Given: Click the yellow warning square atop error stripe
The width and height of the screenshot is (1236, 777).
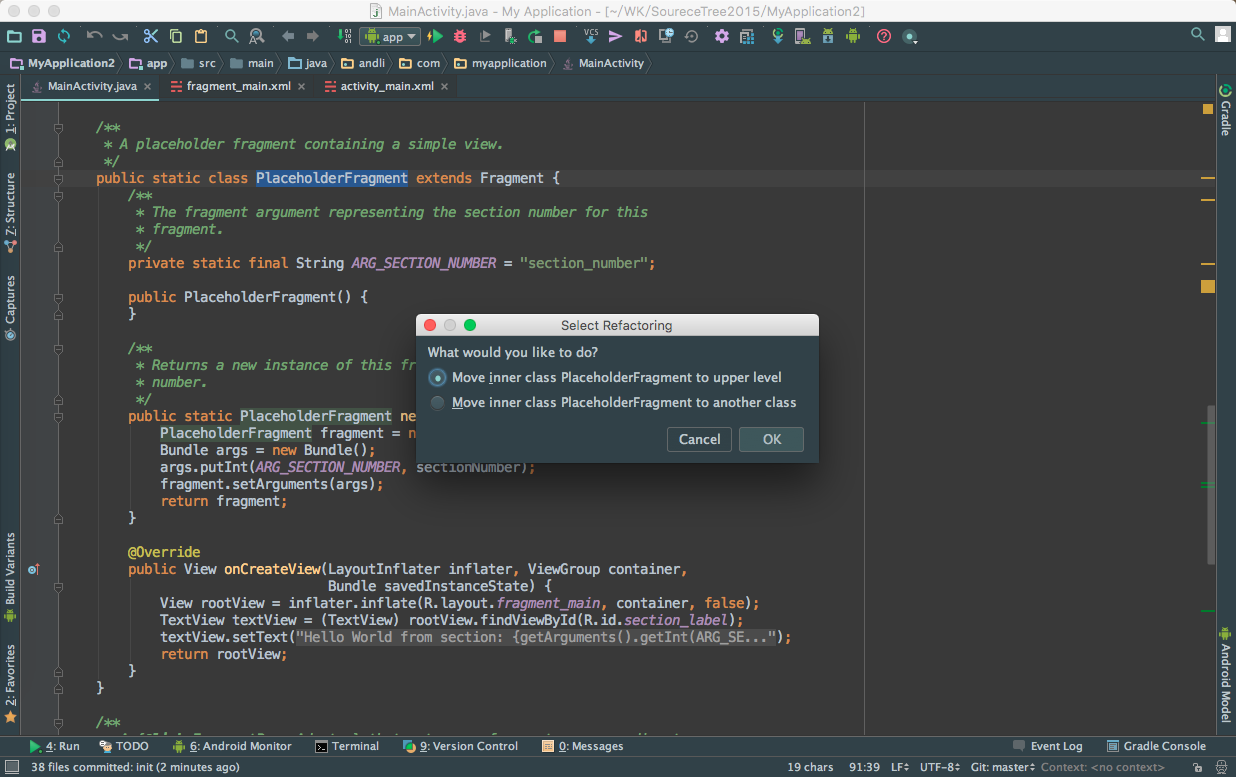Looking at the screenshot, I should (1207, 110).
